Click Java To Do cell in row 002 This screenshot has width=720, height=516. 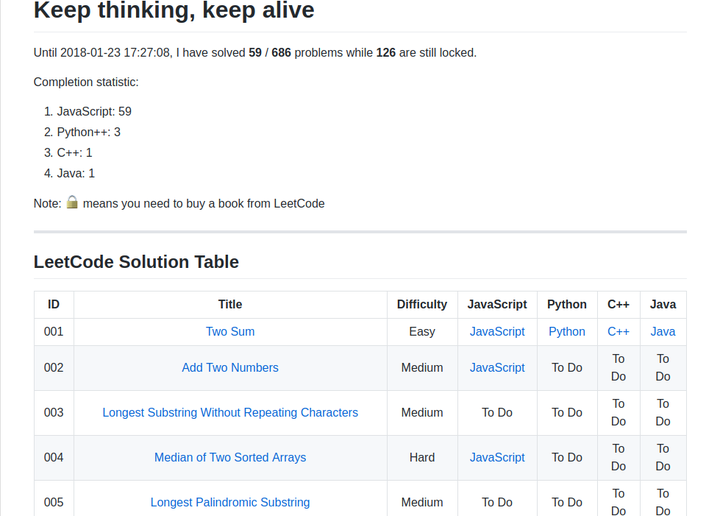point(663,367)
